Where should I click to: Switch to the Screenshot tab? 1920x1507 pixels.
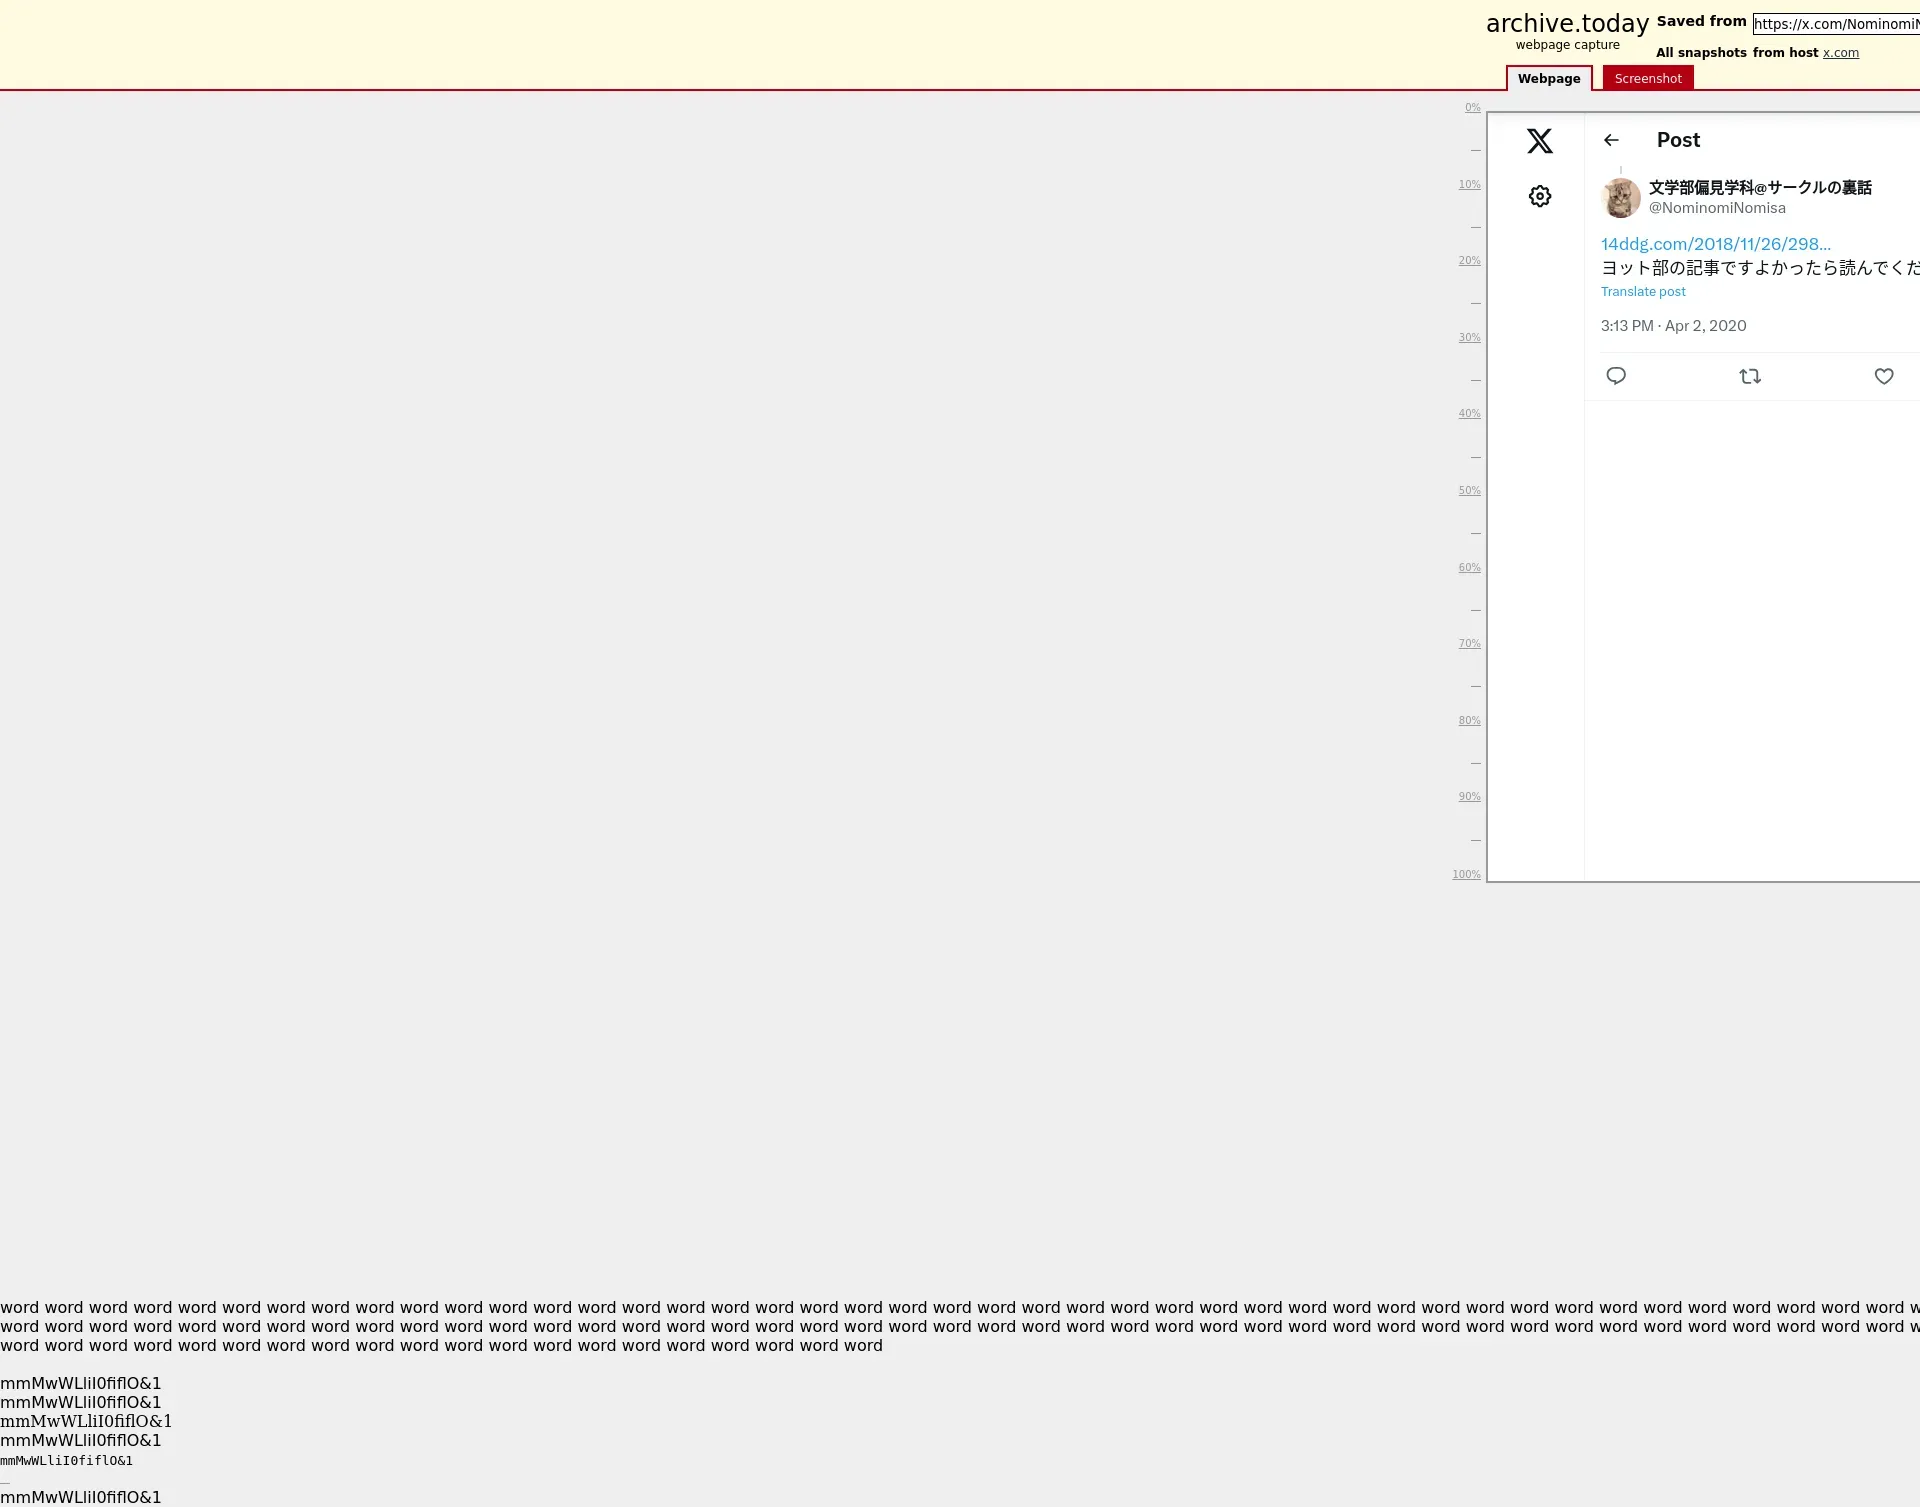pyautogui.click(x=1647, y=79)
